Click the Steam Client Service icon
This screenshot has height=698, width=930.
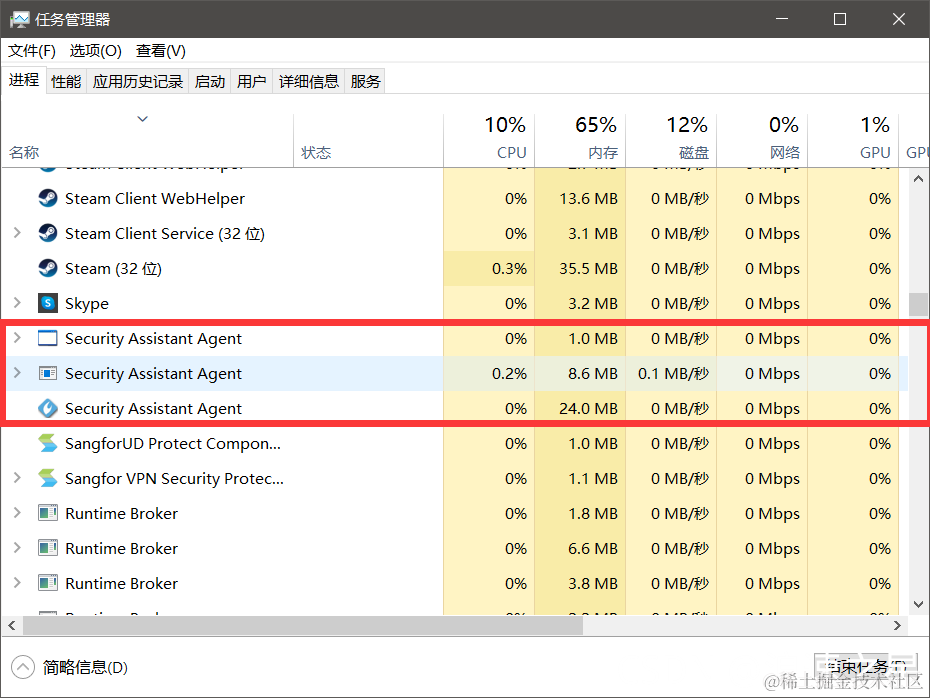point(47,233)
